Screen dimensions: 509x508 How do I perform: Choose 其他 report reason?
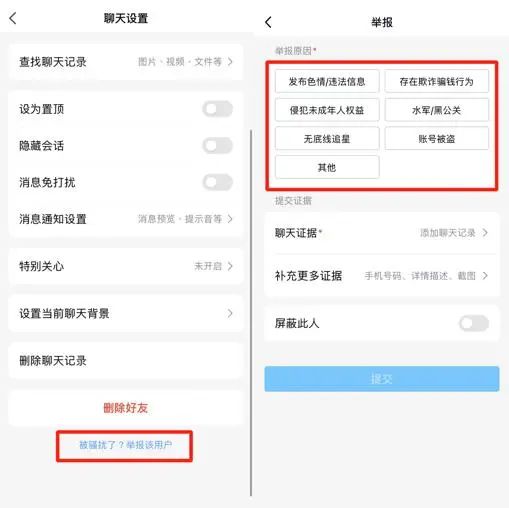pyautogui.click(x=327, y=167)
